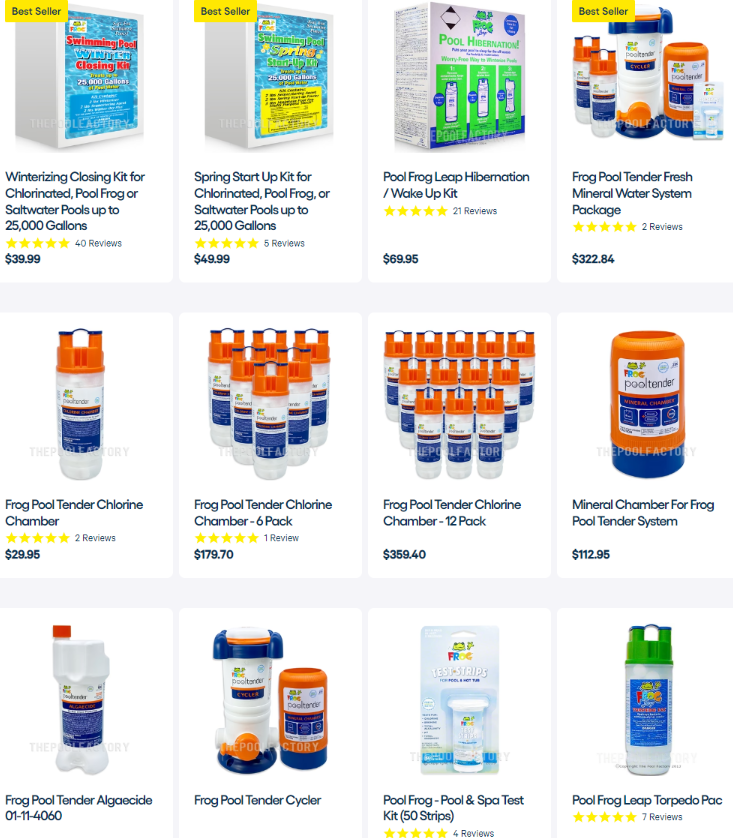Open Pool Frog Pool & Spa Test Kit link
The height and width of the screenshot is (838, 733).
453,808
